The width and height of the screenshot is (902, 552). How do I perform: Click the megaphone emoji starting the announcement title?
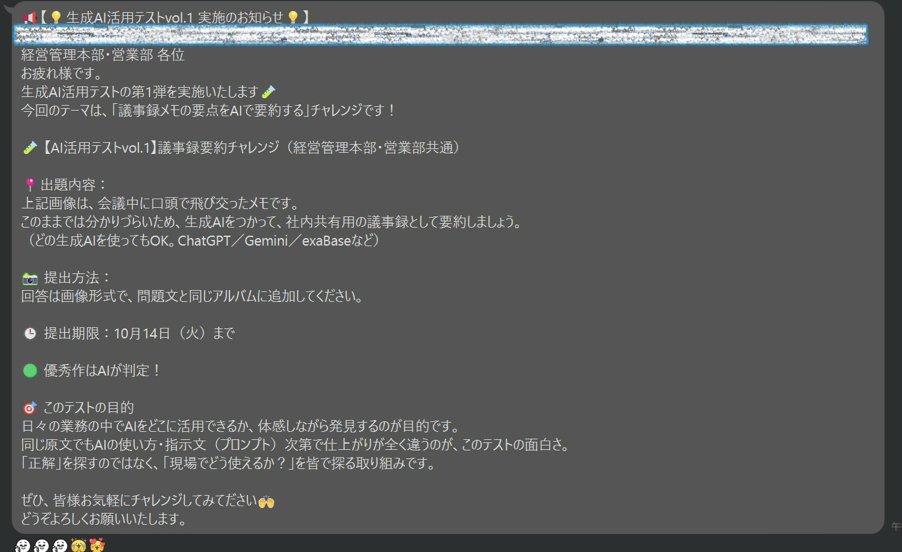pyautogui.click(x=28, y=17)
